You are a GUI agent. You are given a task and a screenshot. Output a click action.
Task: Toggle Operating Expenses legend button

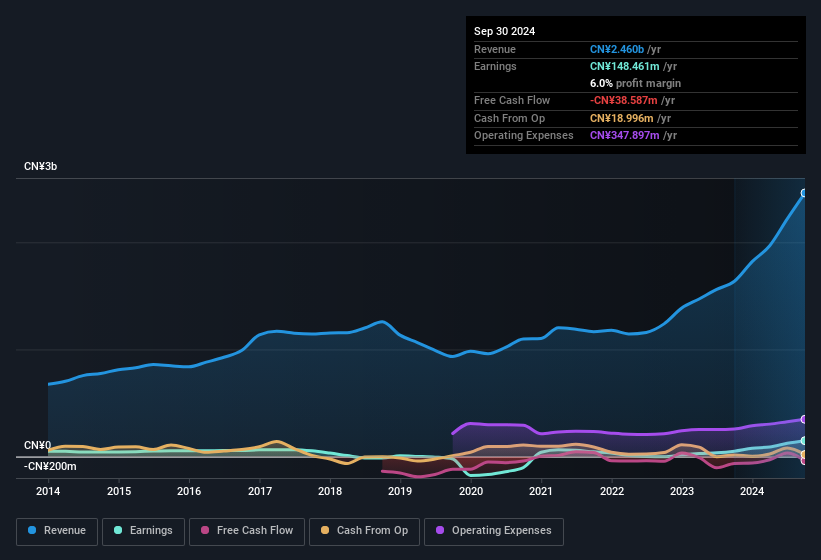click(494, 531)
